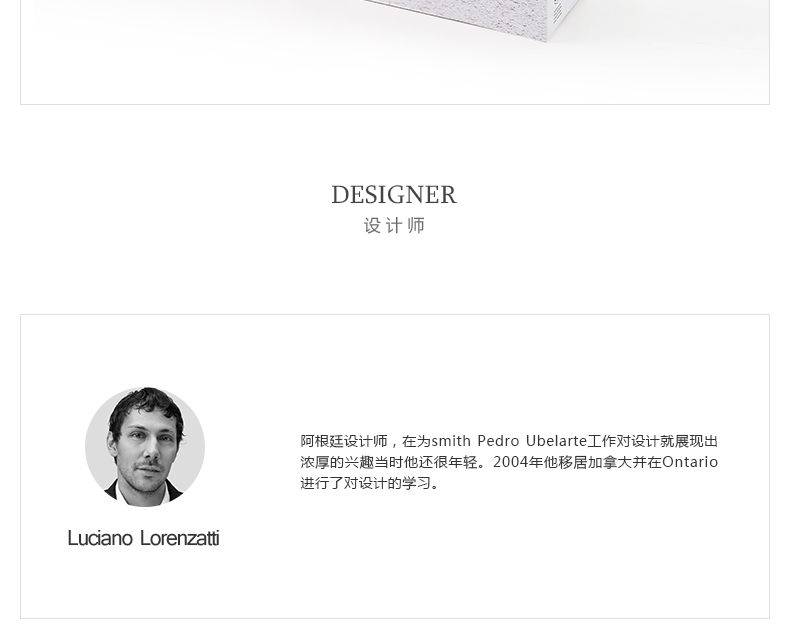
Task: Click the word smith in the biography
Action: [x=451, y=441]
